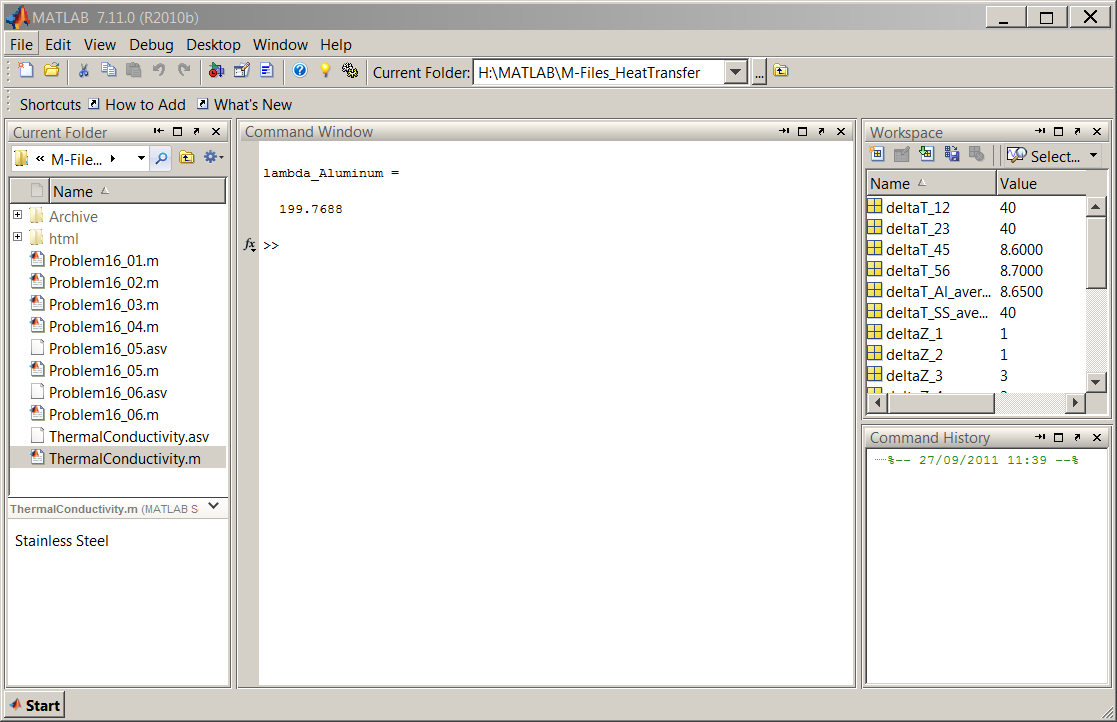Image resolution: width=1117 pixels, height=722 pixels.
Task: Click the fx function browser icon
Action: pos(249,244)
